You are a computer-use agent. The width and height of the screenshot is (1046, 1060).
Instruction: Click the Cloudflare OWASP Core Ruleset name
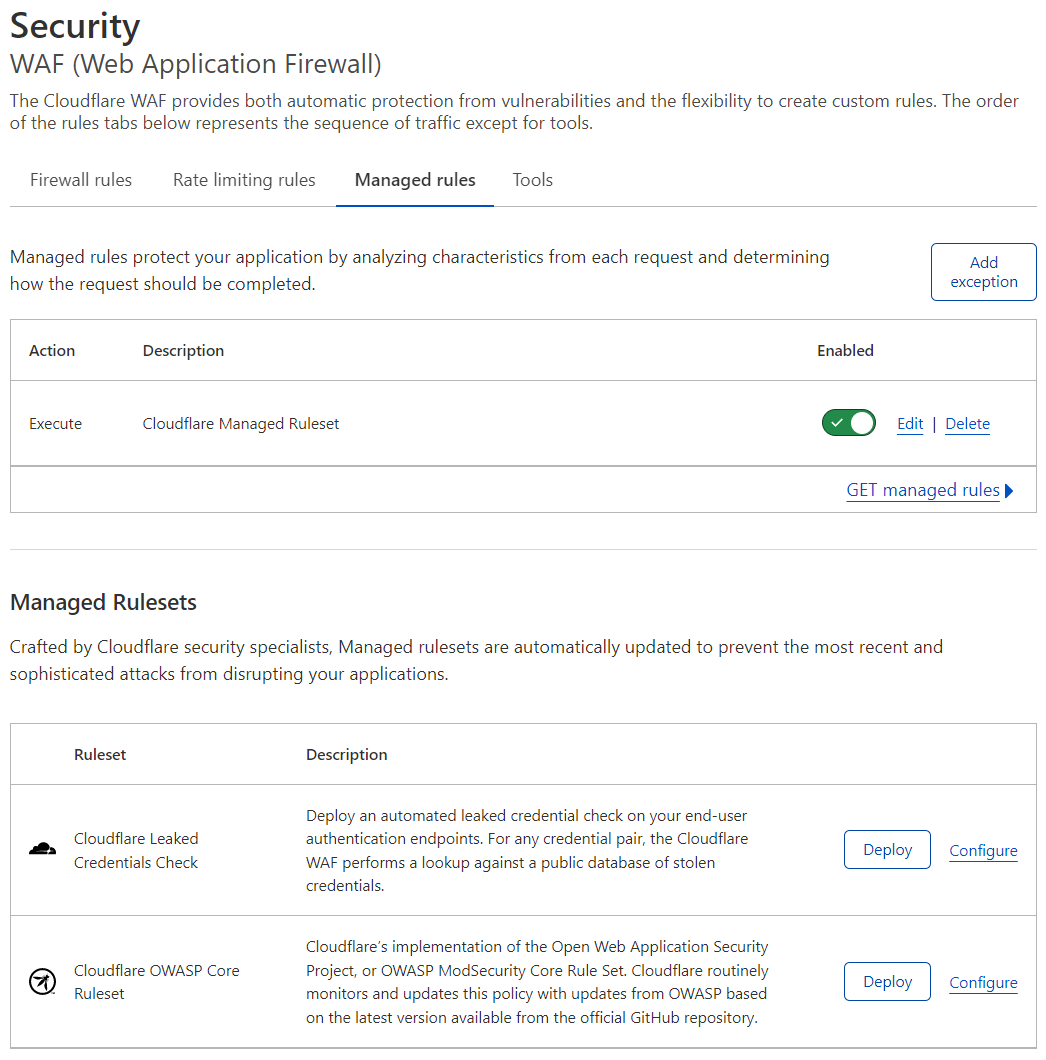(156, 981)
